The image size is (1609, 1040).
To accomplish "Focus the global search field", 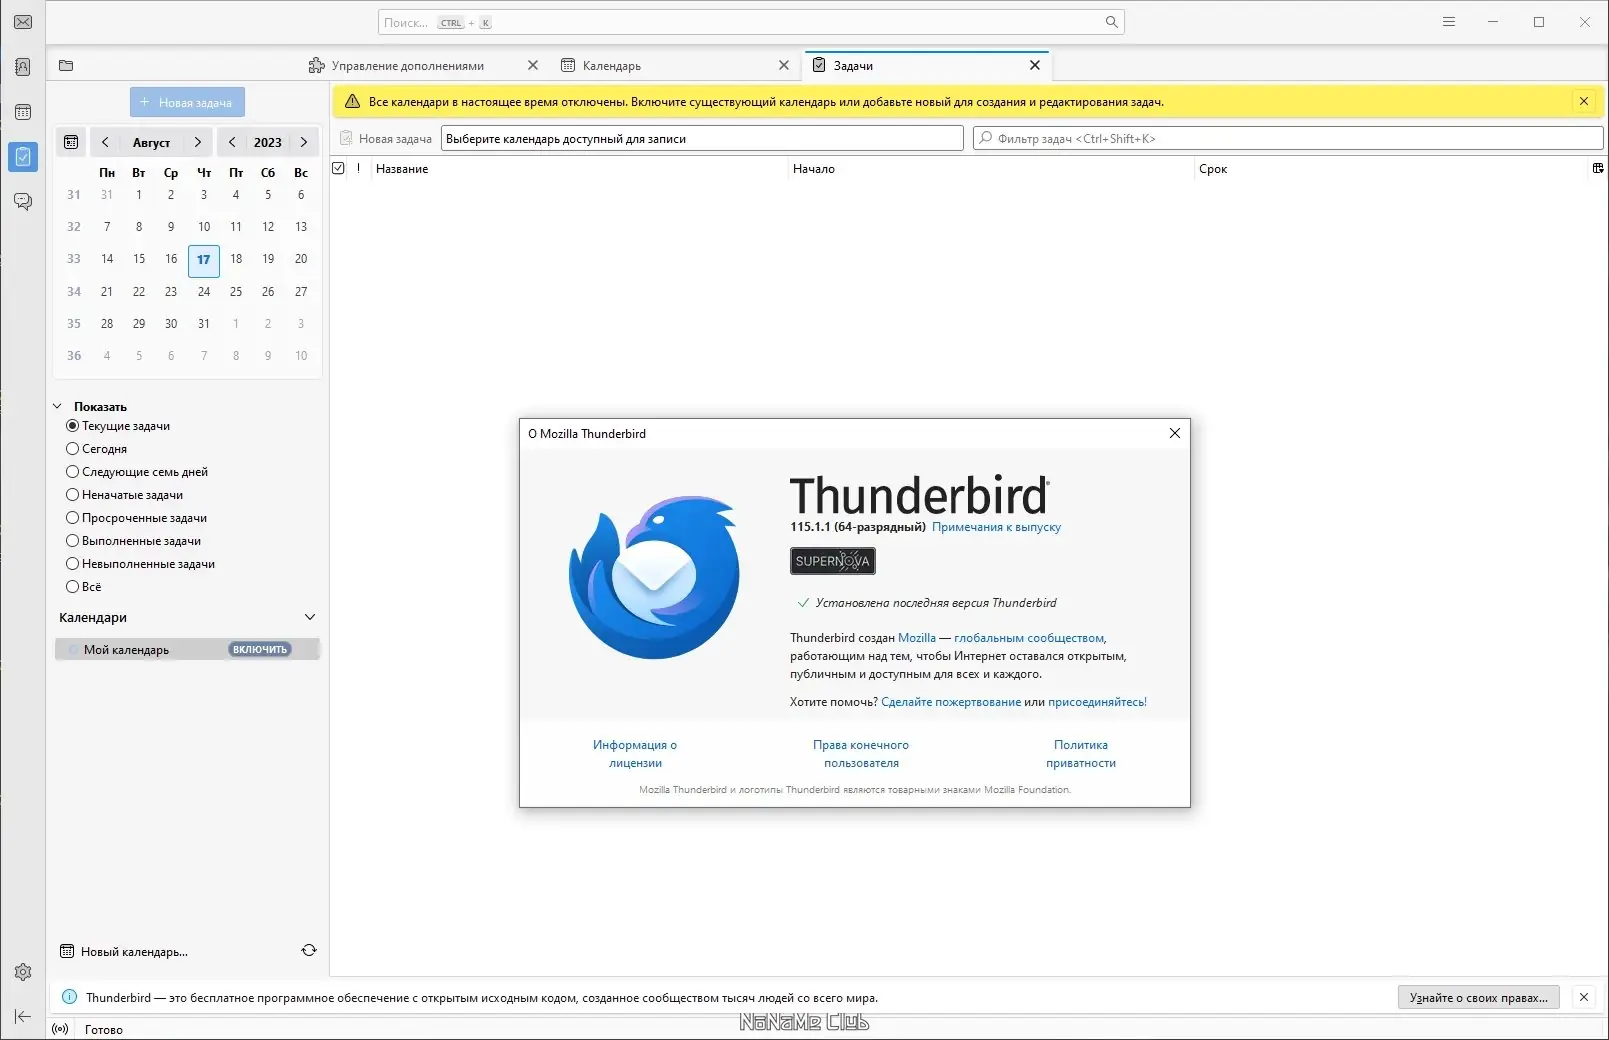I will [x=751, y=22].
